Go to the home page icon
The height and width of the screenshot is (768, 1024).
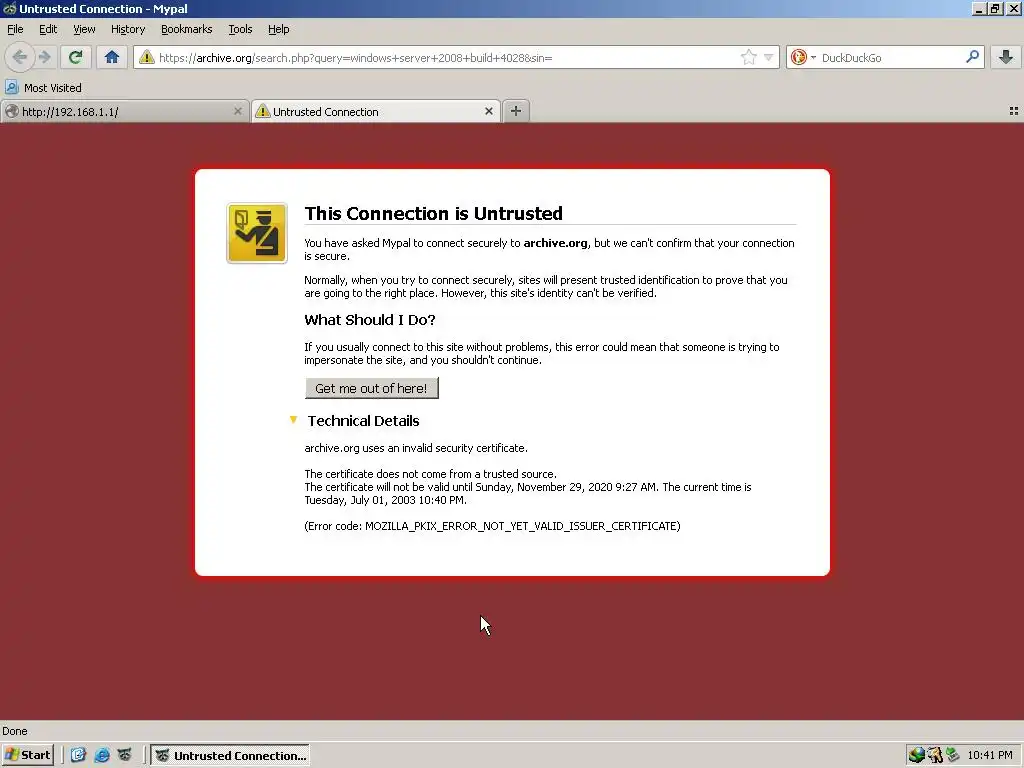[112, 57]
